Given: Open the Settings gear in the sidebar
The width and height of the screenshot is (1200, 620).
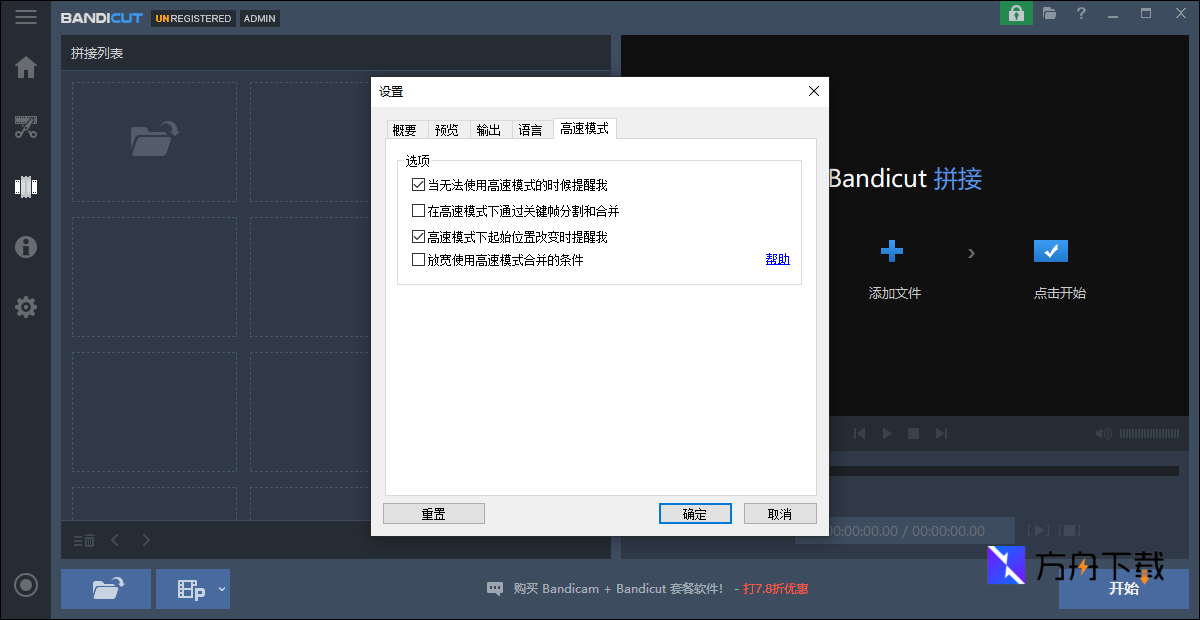Looking at the screenshot, I should [x=26, y=307].
